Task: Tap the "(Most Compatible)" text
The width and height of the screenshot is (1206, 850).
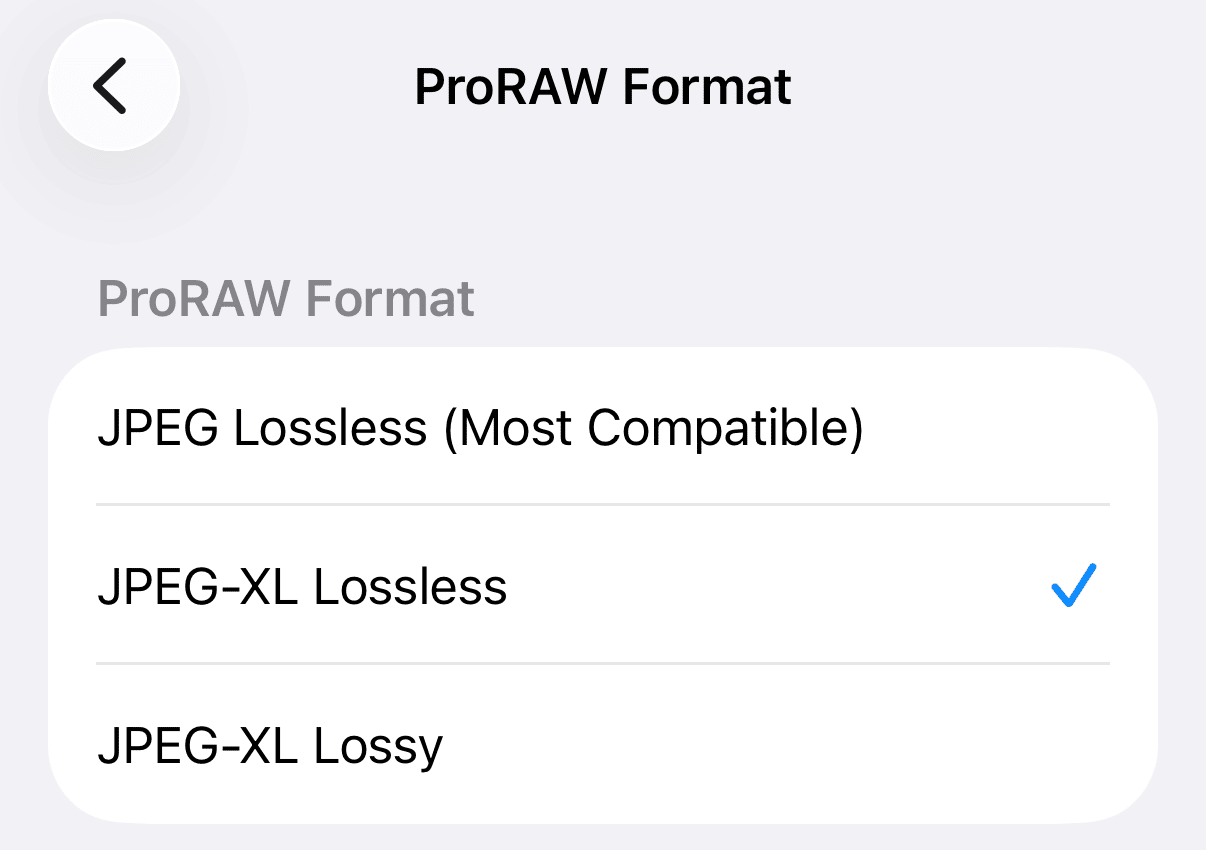Action: [652, 429]
